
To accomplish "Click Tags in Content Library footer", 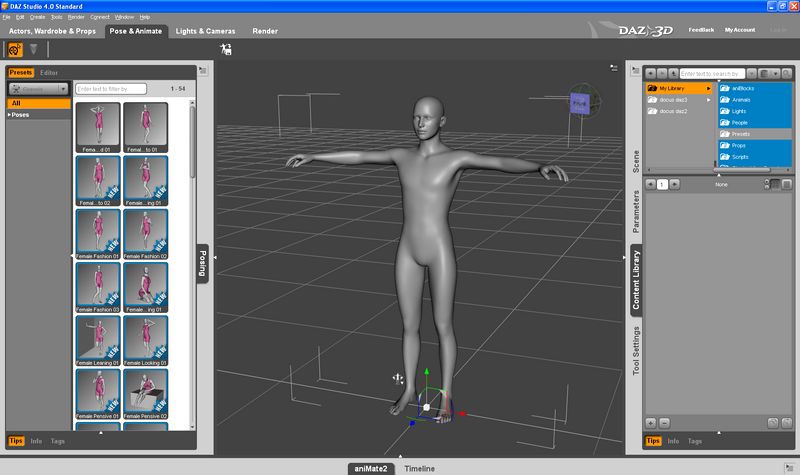I will pos(694,441).
